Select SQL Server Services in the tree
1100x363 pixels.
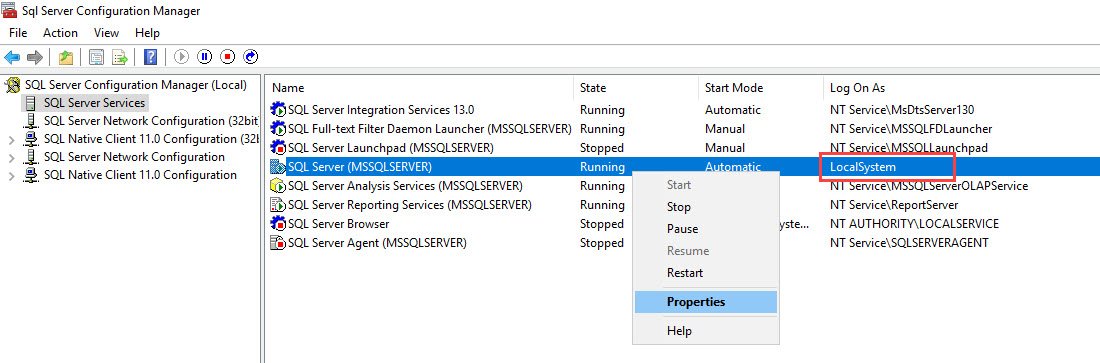click(94, 103)
